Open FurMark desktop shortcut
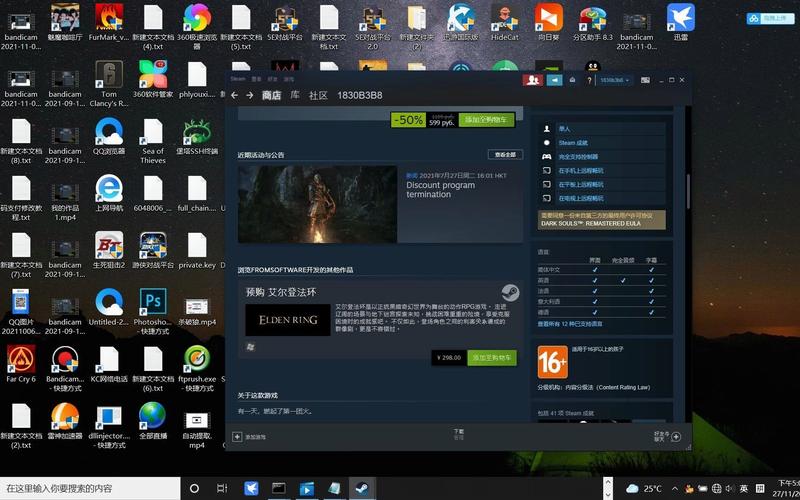800x500 pixels. (109, 23)
